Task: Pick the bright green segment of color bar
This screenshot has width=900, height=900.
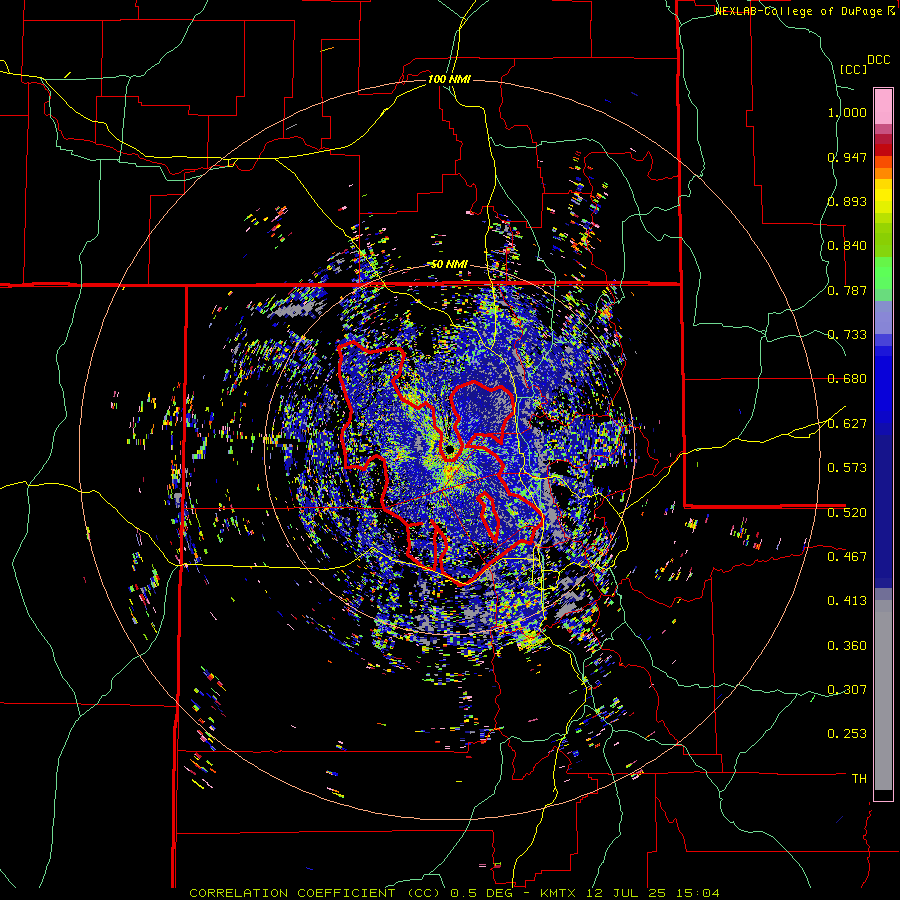Action: tap(883, 273)
